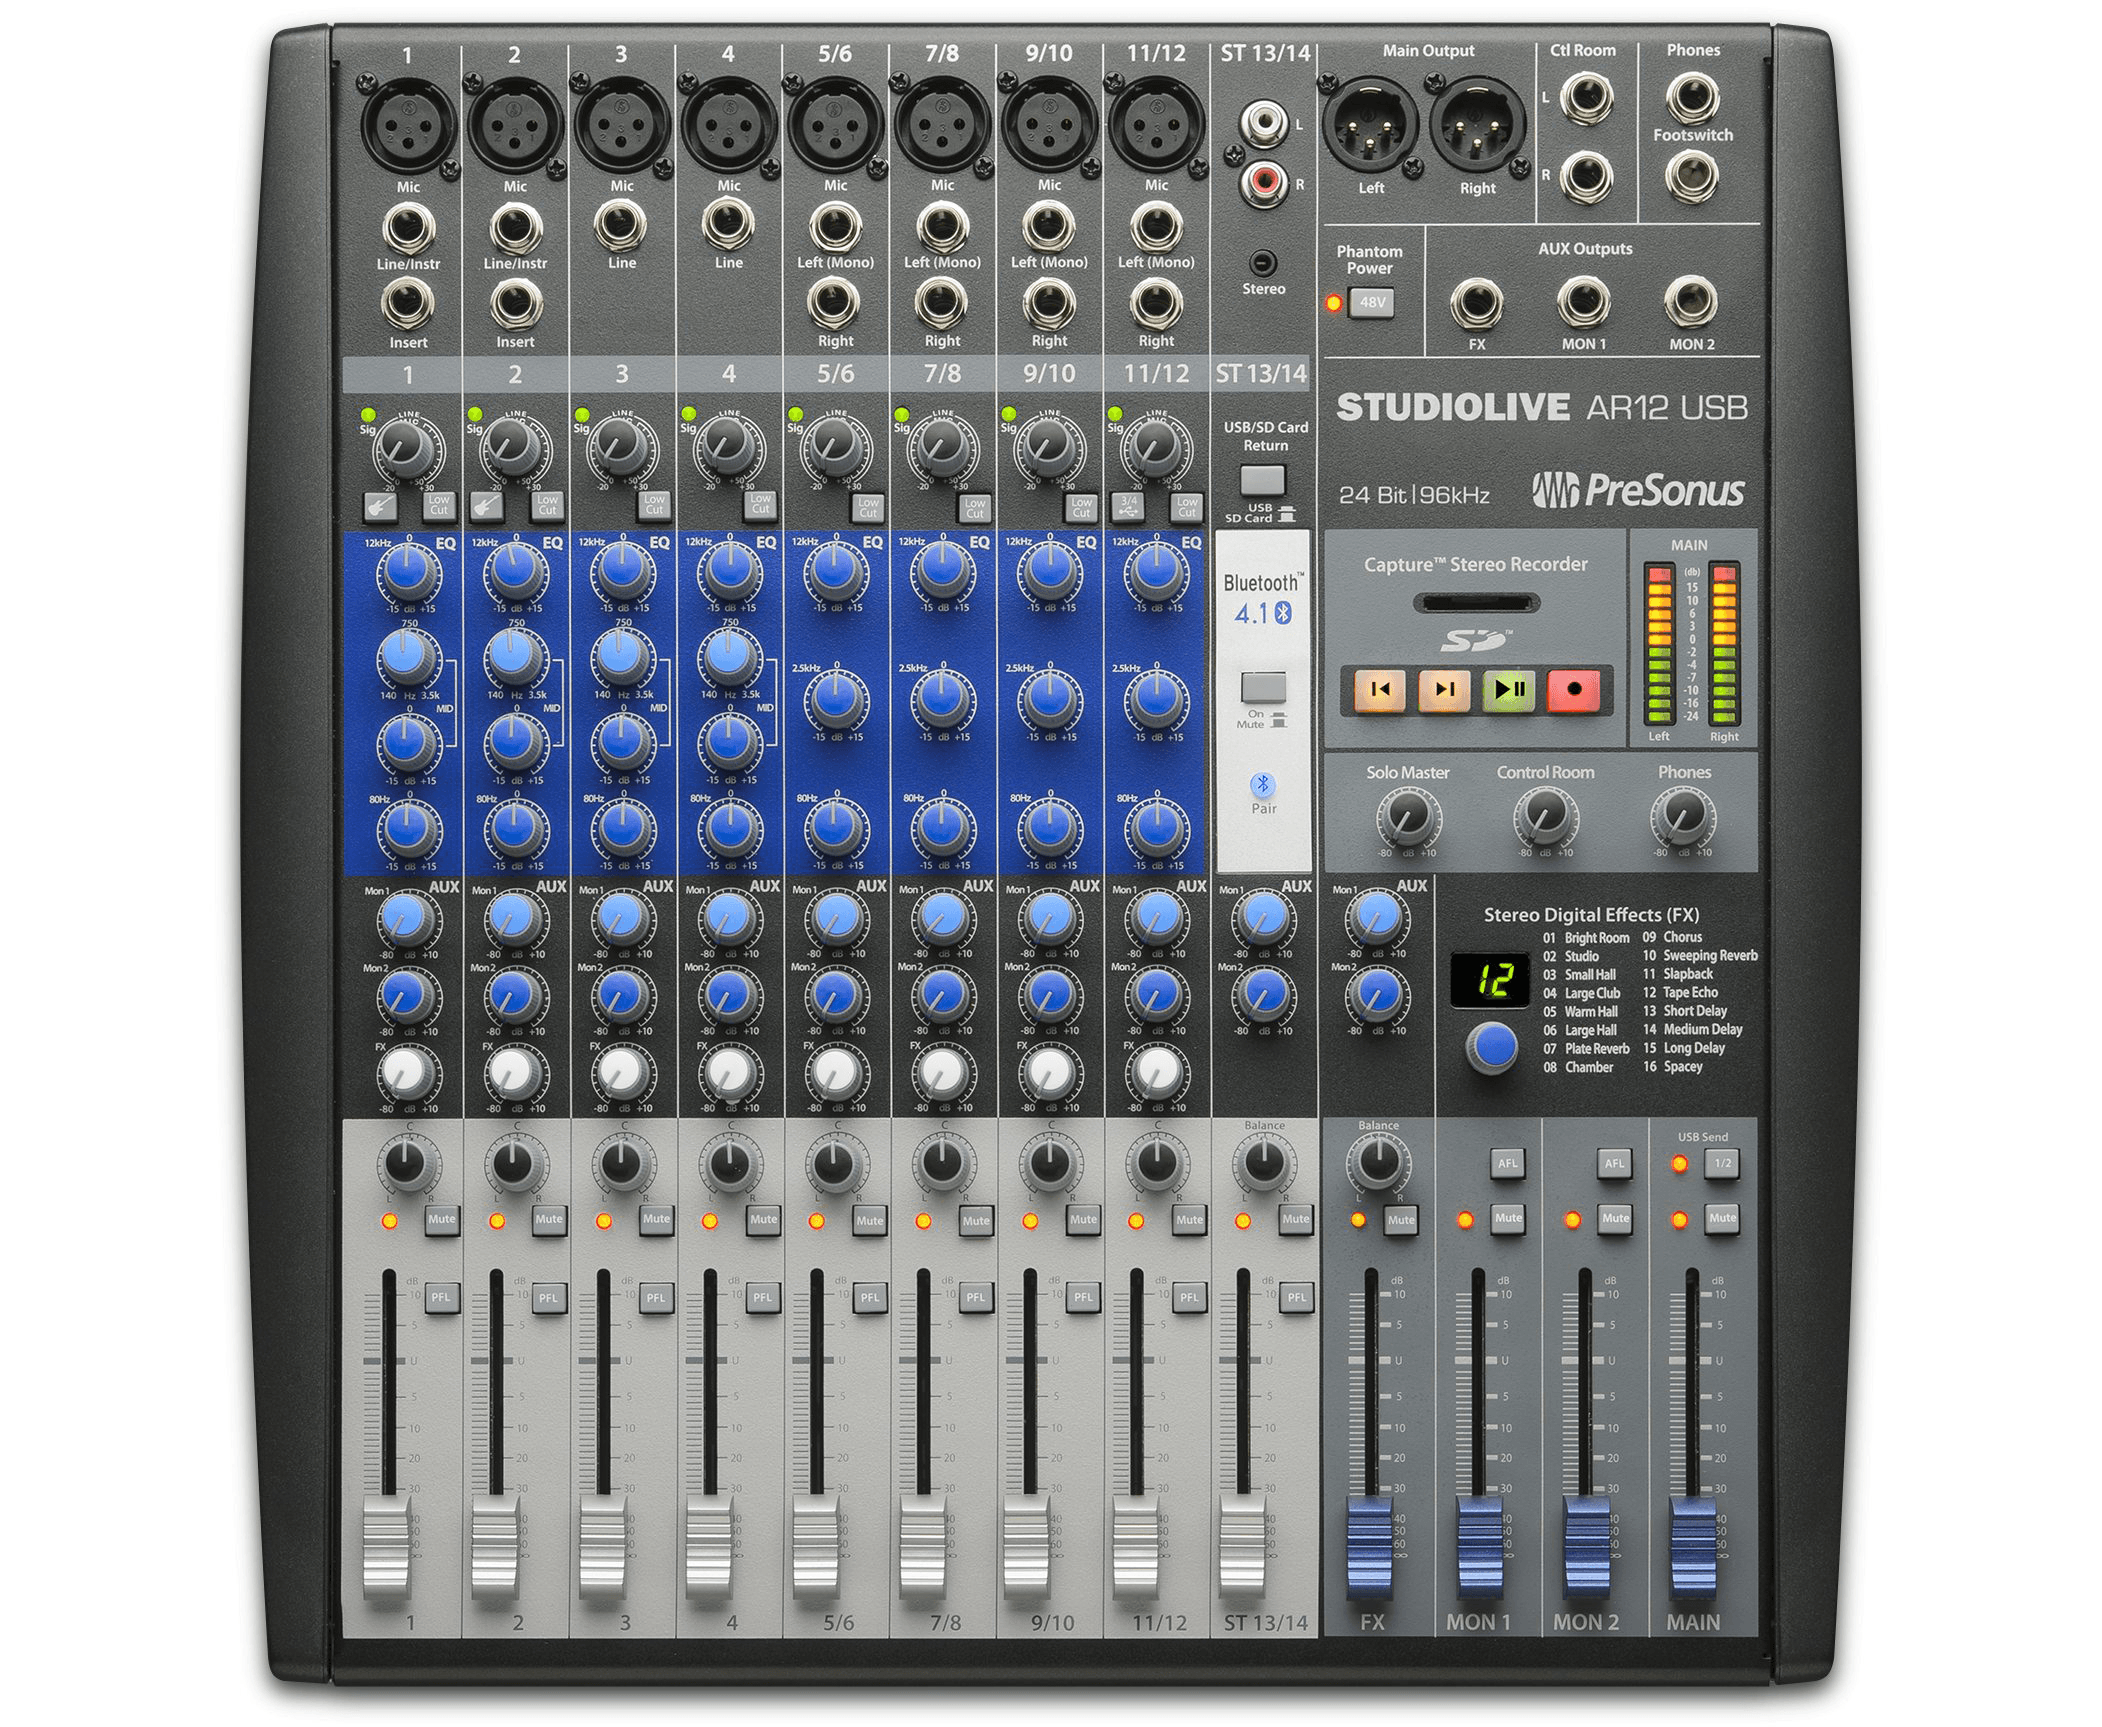2102x1727 pixels.
Task: Mute the ST 13/14 channel
Action: pos(1296,1220)
